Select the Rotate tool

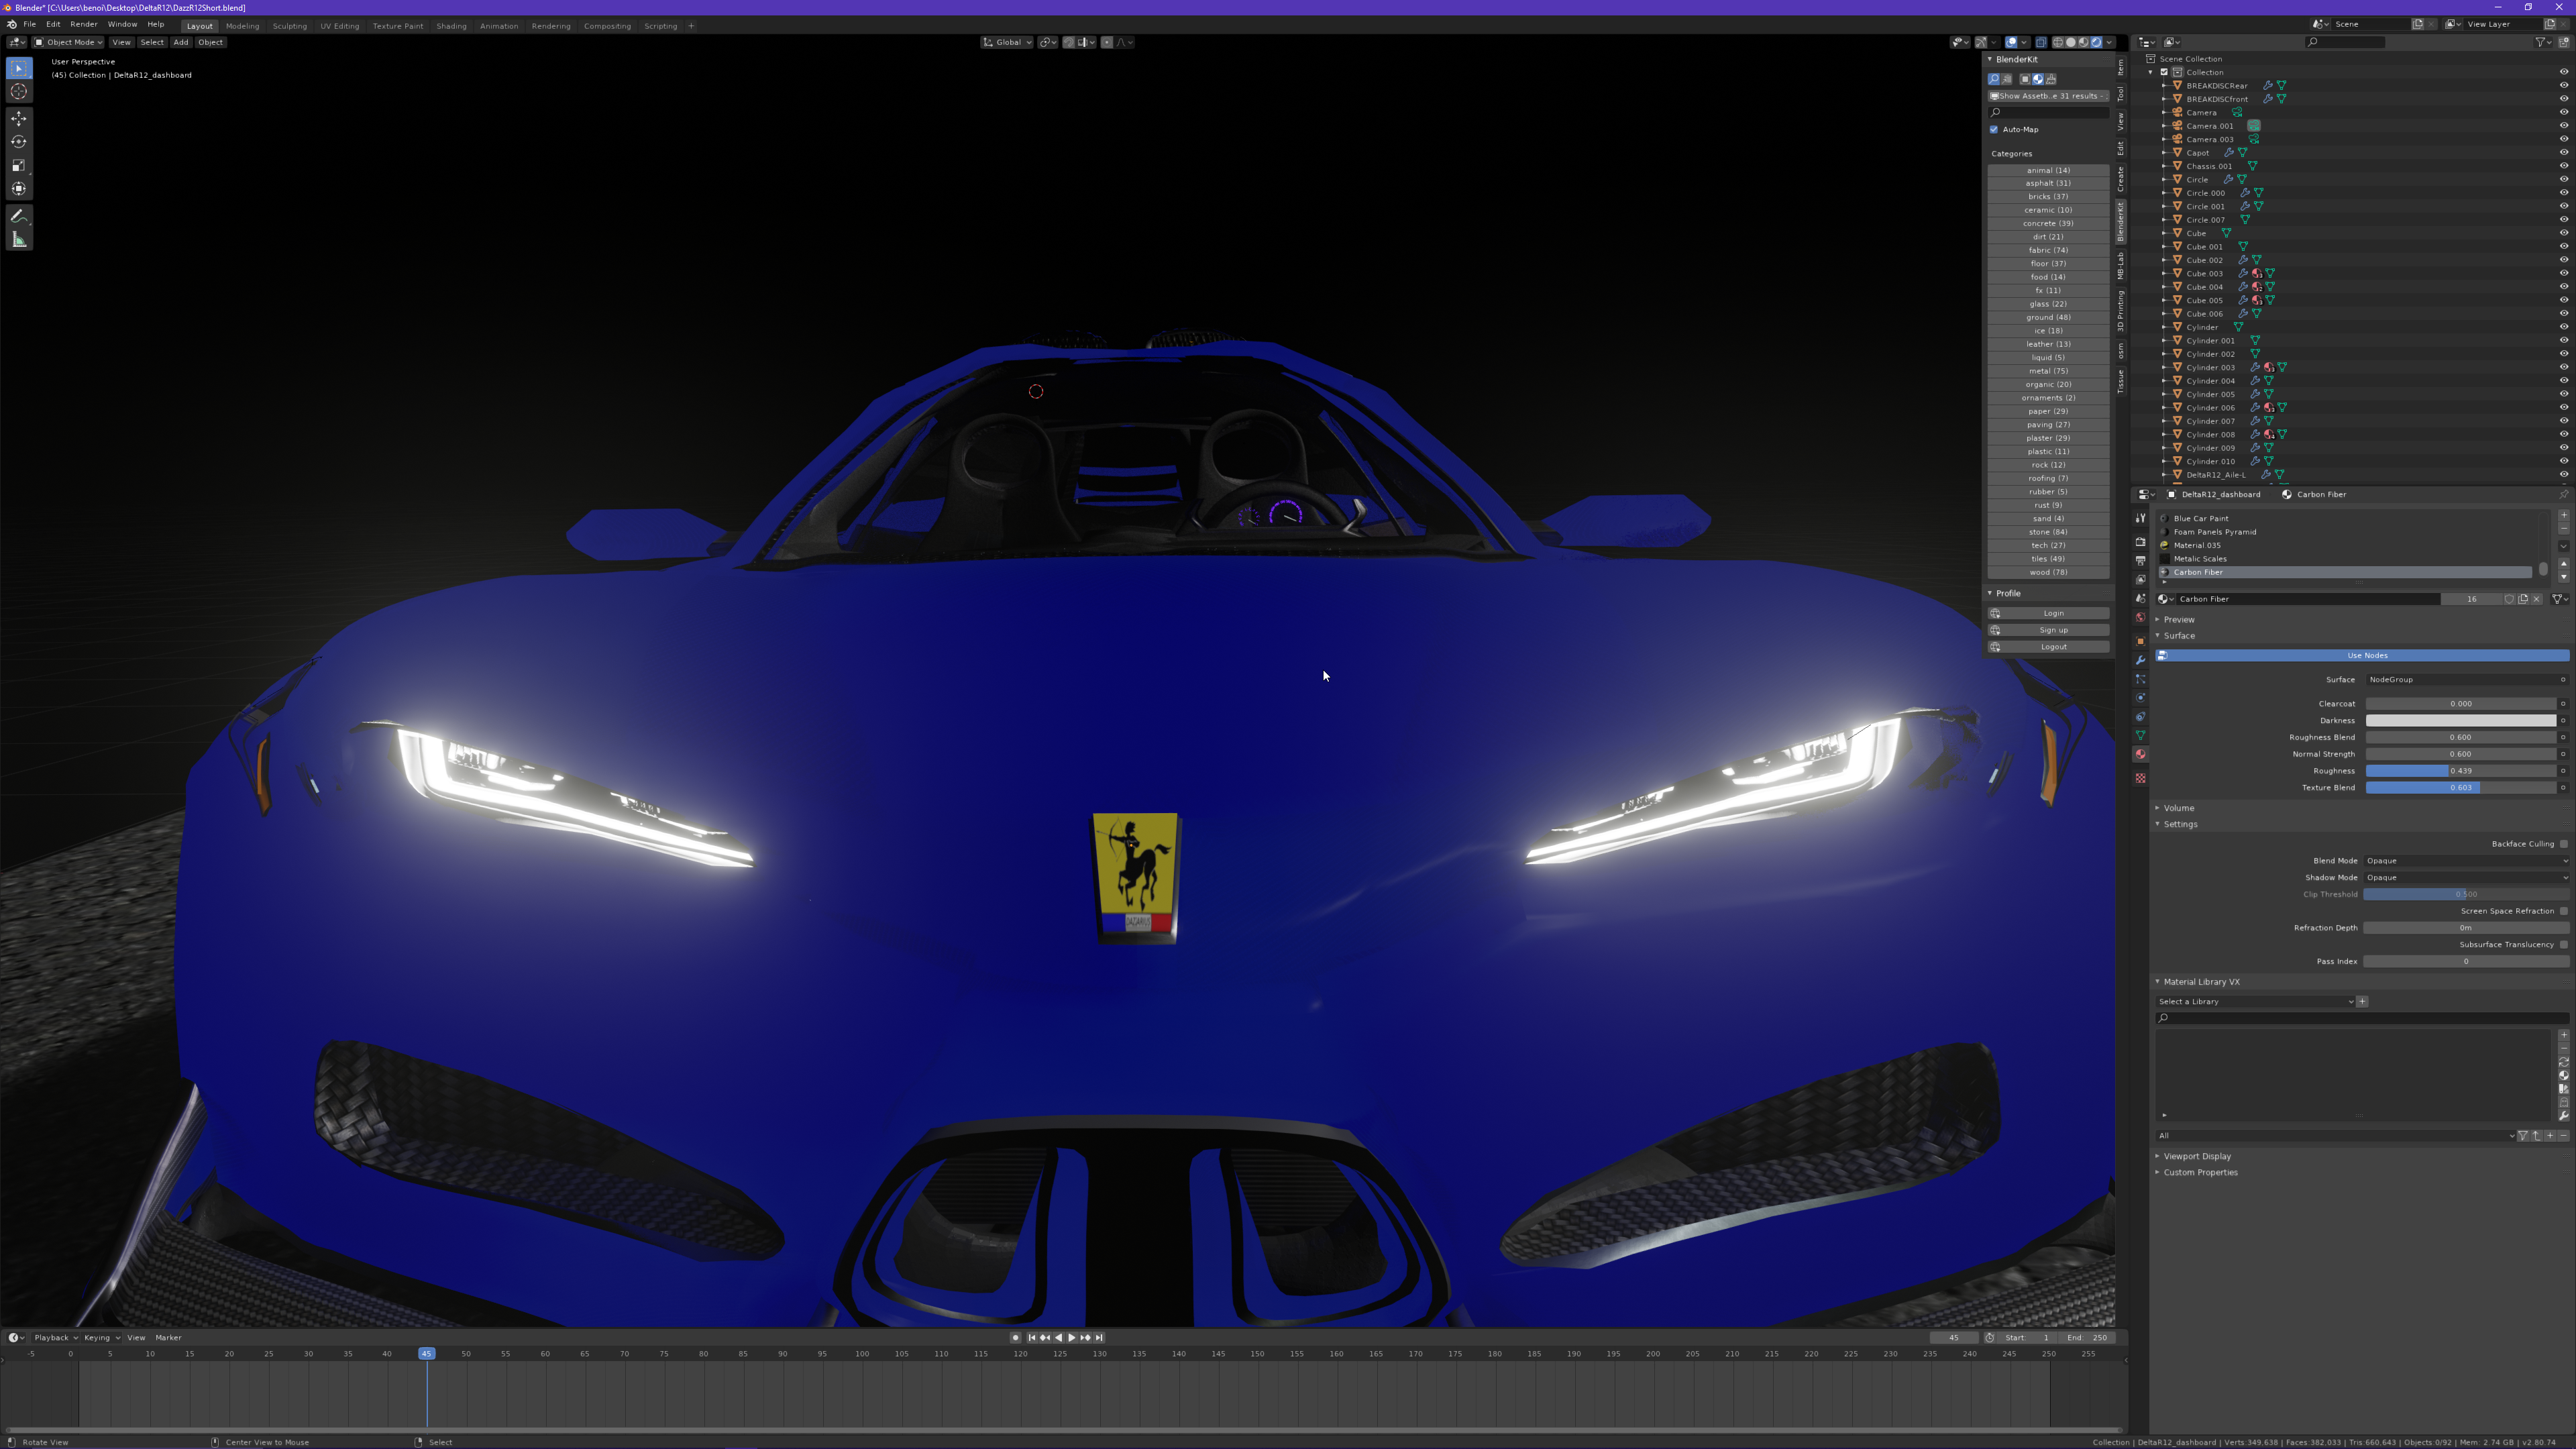point(19,141)
